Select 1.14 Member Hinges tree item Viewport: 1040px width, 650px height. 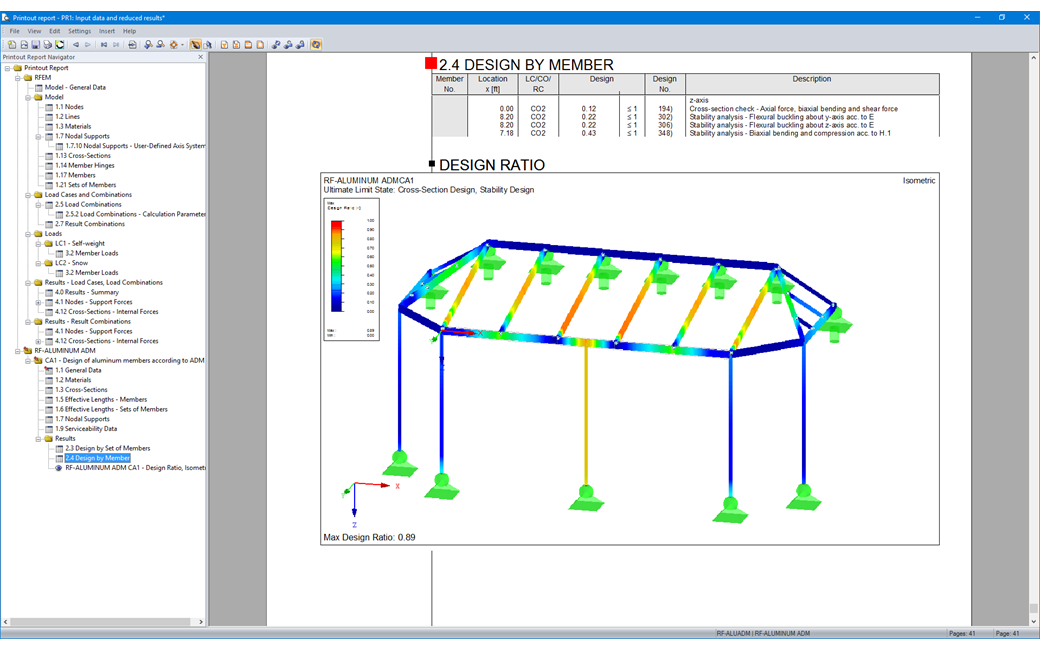[x=84, y=165]
